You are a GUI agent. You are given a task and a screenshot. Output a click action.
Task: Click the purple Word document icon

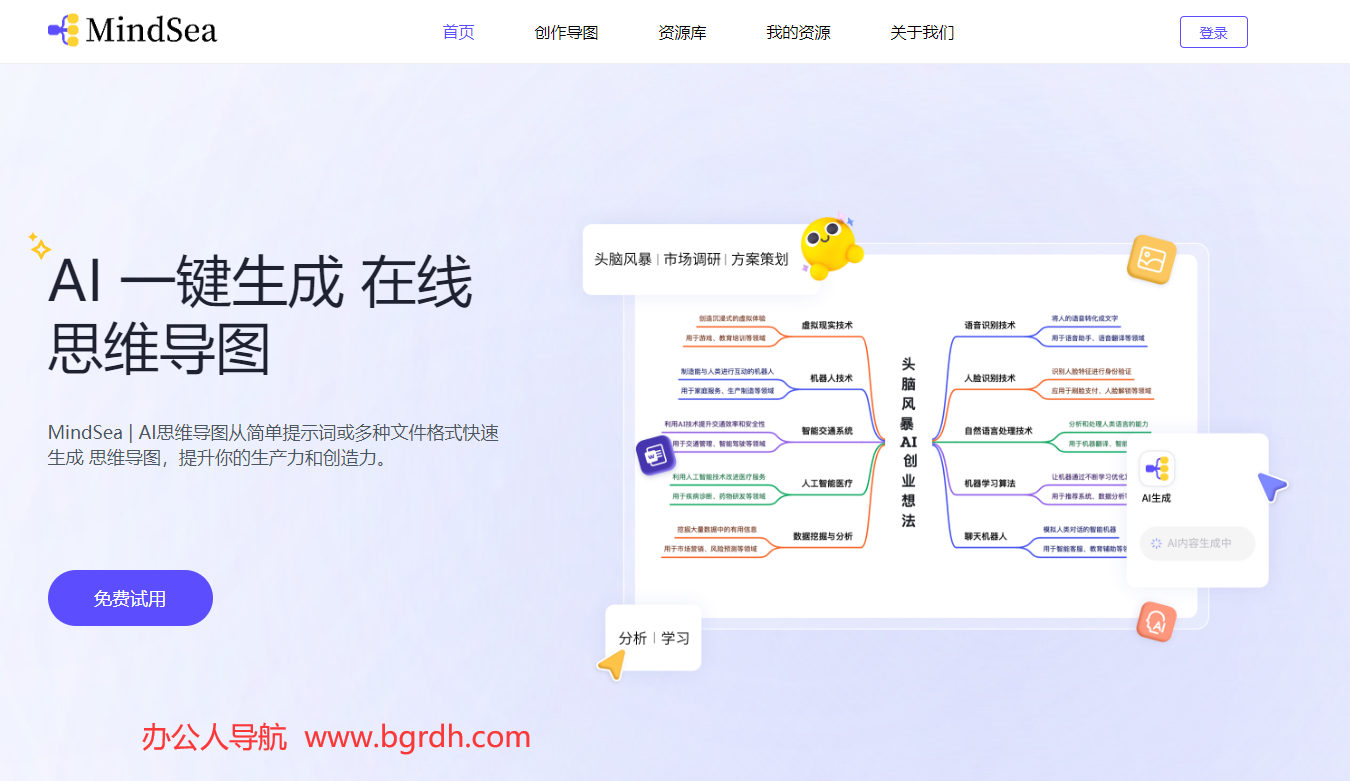pos(656,455)
